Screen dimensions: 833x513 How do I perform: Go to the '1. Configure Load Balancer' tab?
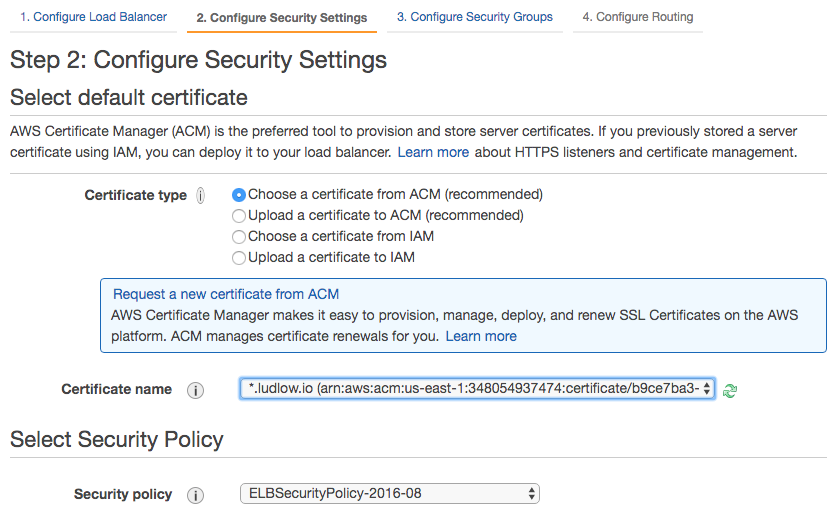pos(93,17)
